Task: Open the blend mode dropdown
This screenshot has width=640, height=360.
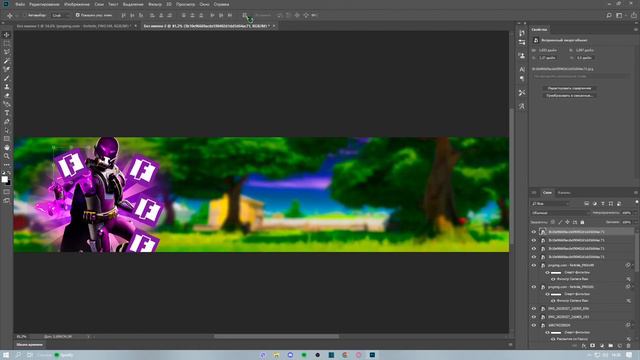Action: click(560, 213)
